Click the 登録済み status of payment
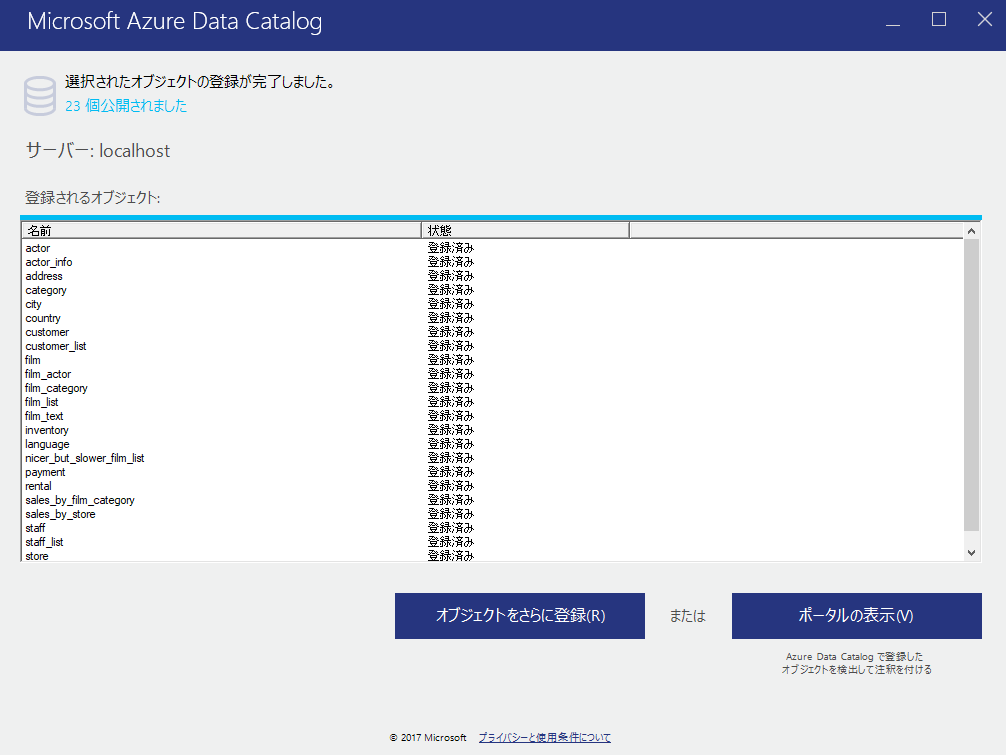Viewport: 1006px width, 755px height. click(451, 472)
